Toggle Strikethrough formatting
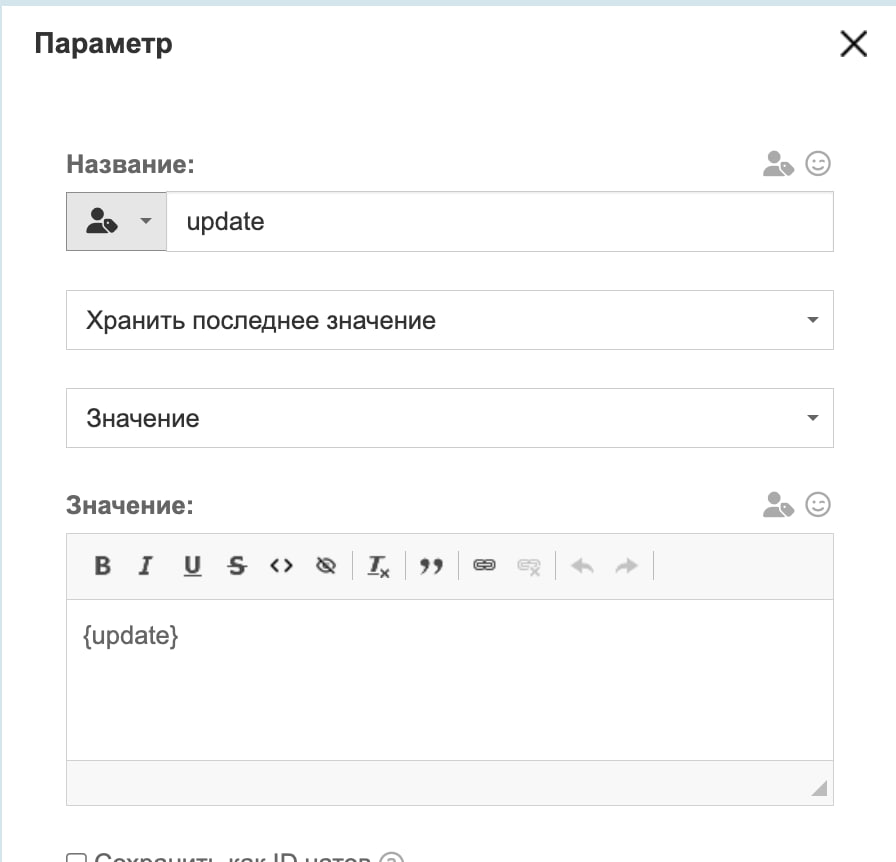Screen dimensions: 896x862 coord(237,566)
